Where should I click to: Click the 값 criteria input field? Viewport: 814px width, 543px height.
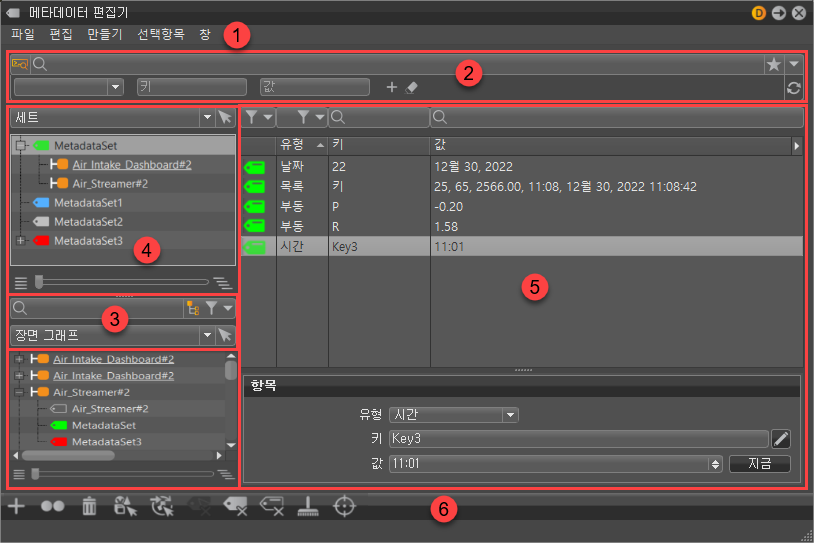[x=315, y=87]
